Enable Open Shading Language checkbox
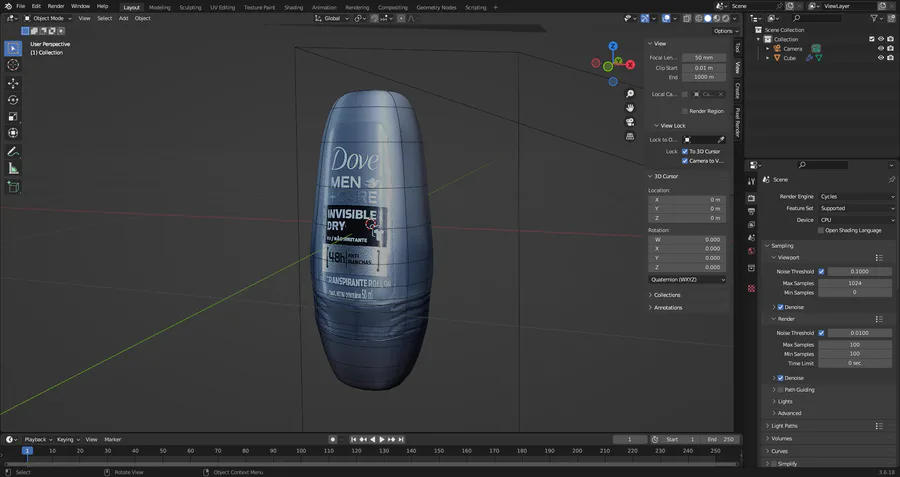This screenshot has width=900, height=477. (x=821, y=230)
